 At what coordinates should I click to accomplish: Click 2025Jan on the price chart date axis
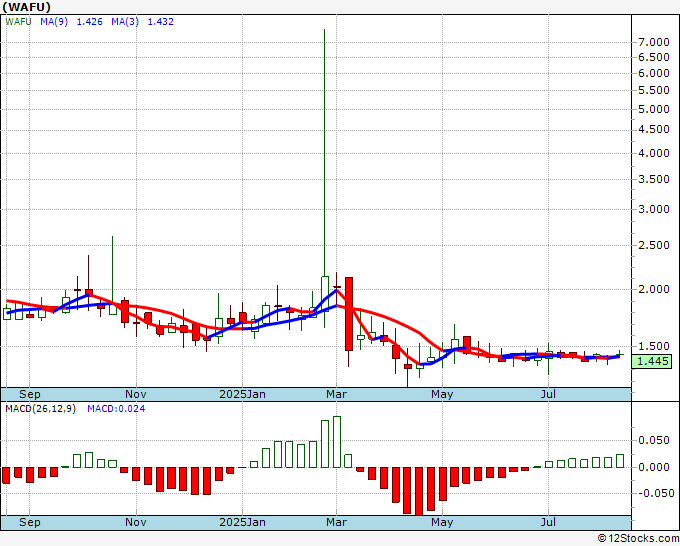tap(242, 394)
